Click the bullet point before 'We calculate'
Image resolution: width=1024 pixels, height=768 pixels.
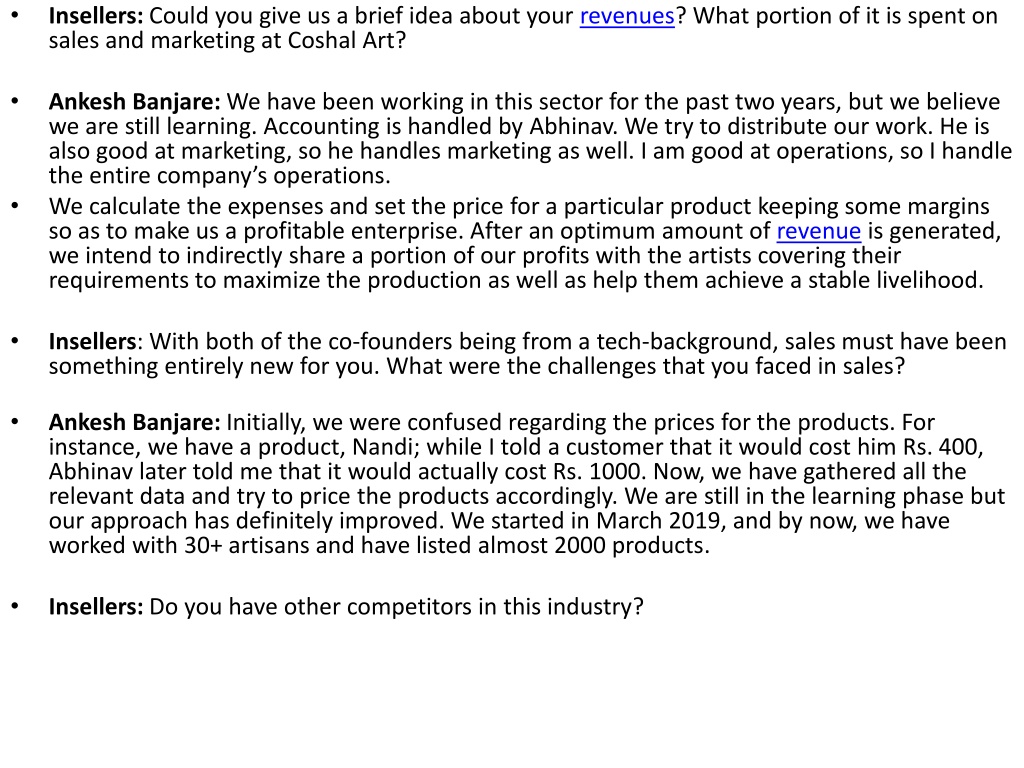(x=15, y=206)
